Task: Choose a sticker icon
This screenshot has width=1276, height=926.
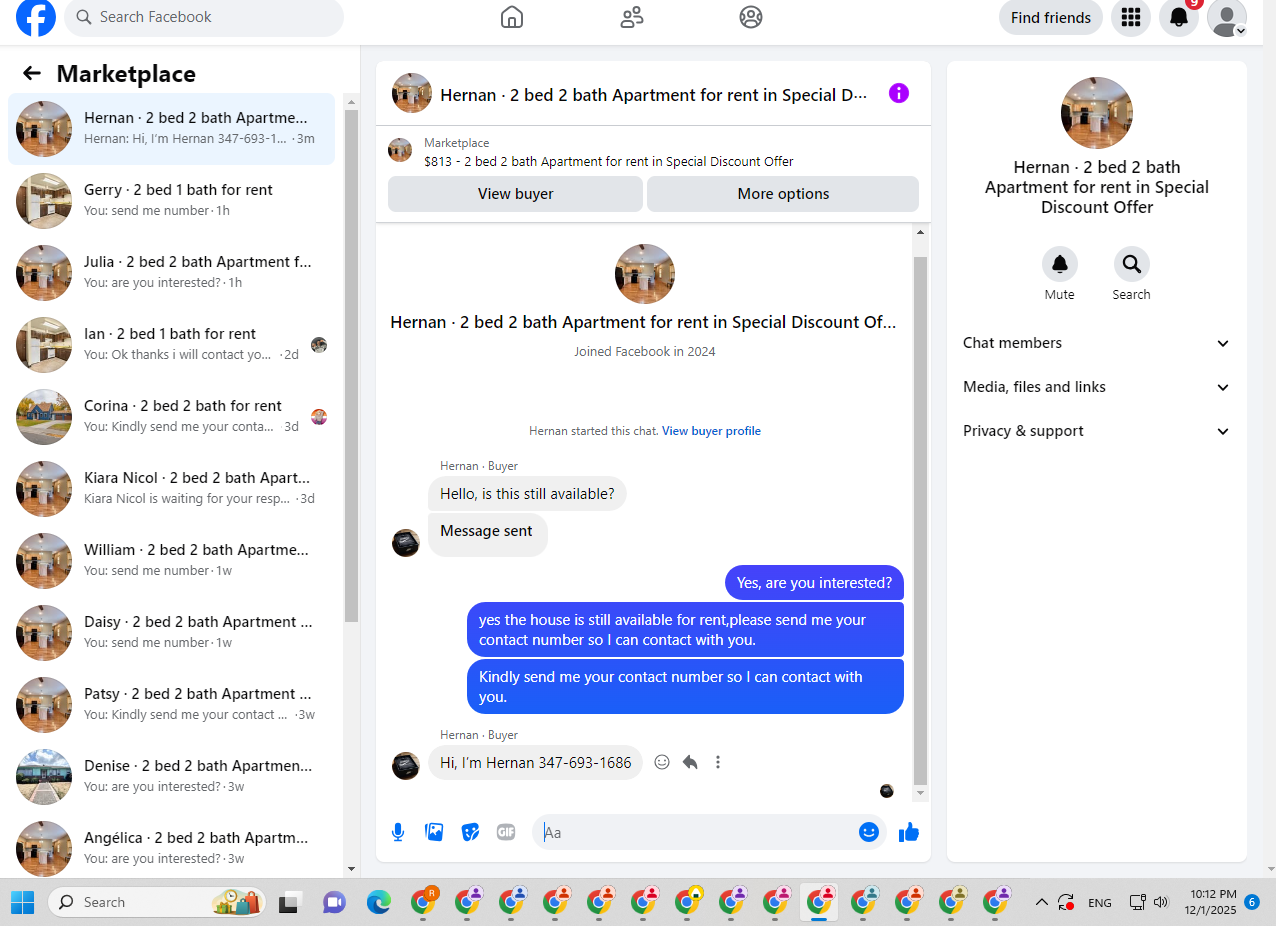Action: (x=470, y=832)
